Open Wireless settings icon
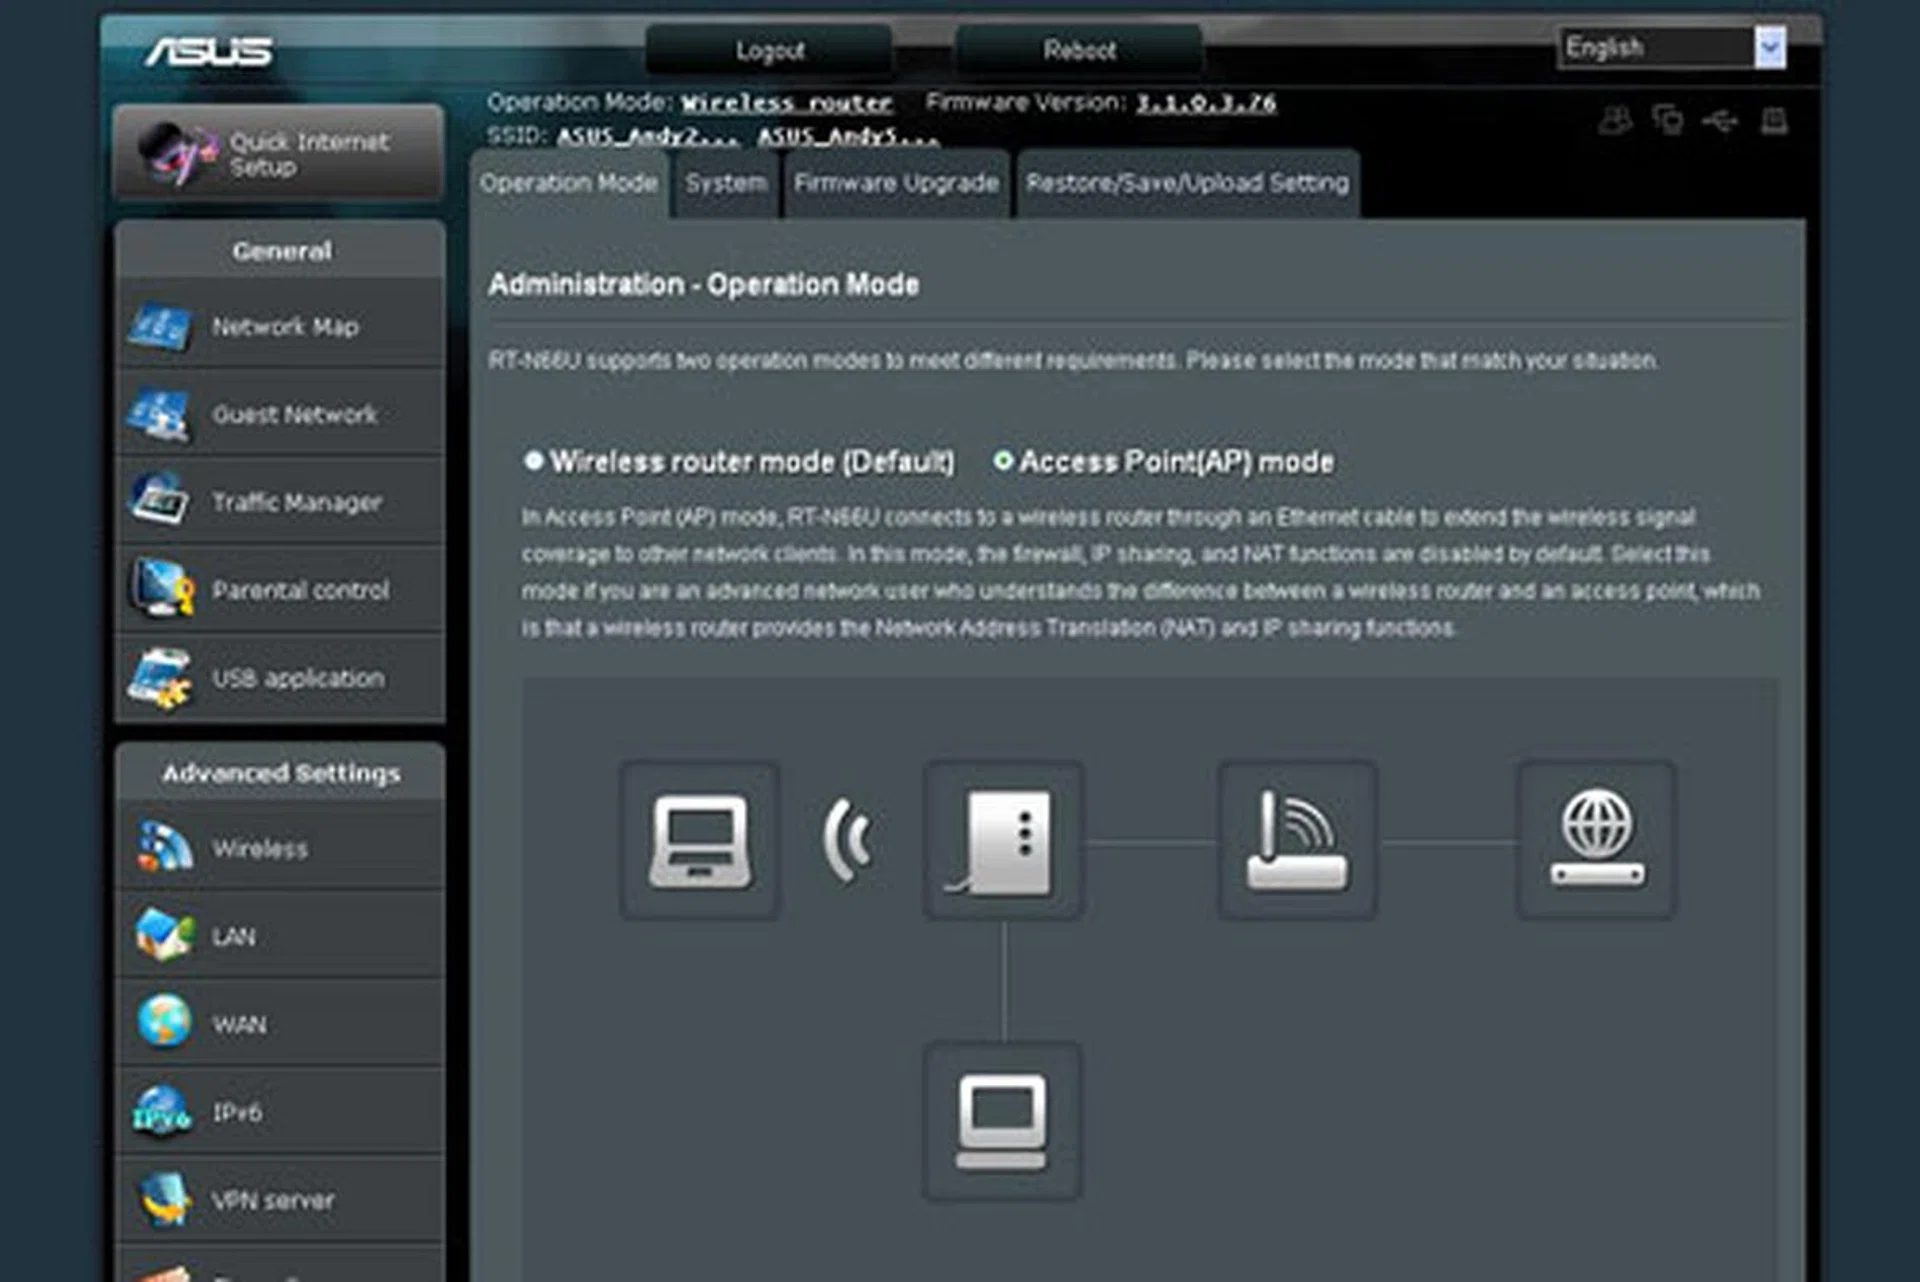The width and height of the screenshot is (1920, 1282). (164, 848)
